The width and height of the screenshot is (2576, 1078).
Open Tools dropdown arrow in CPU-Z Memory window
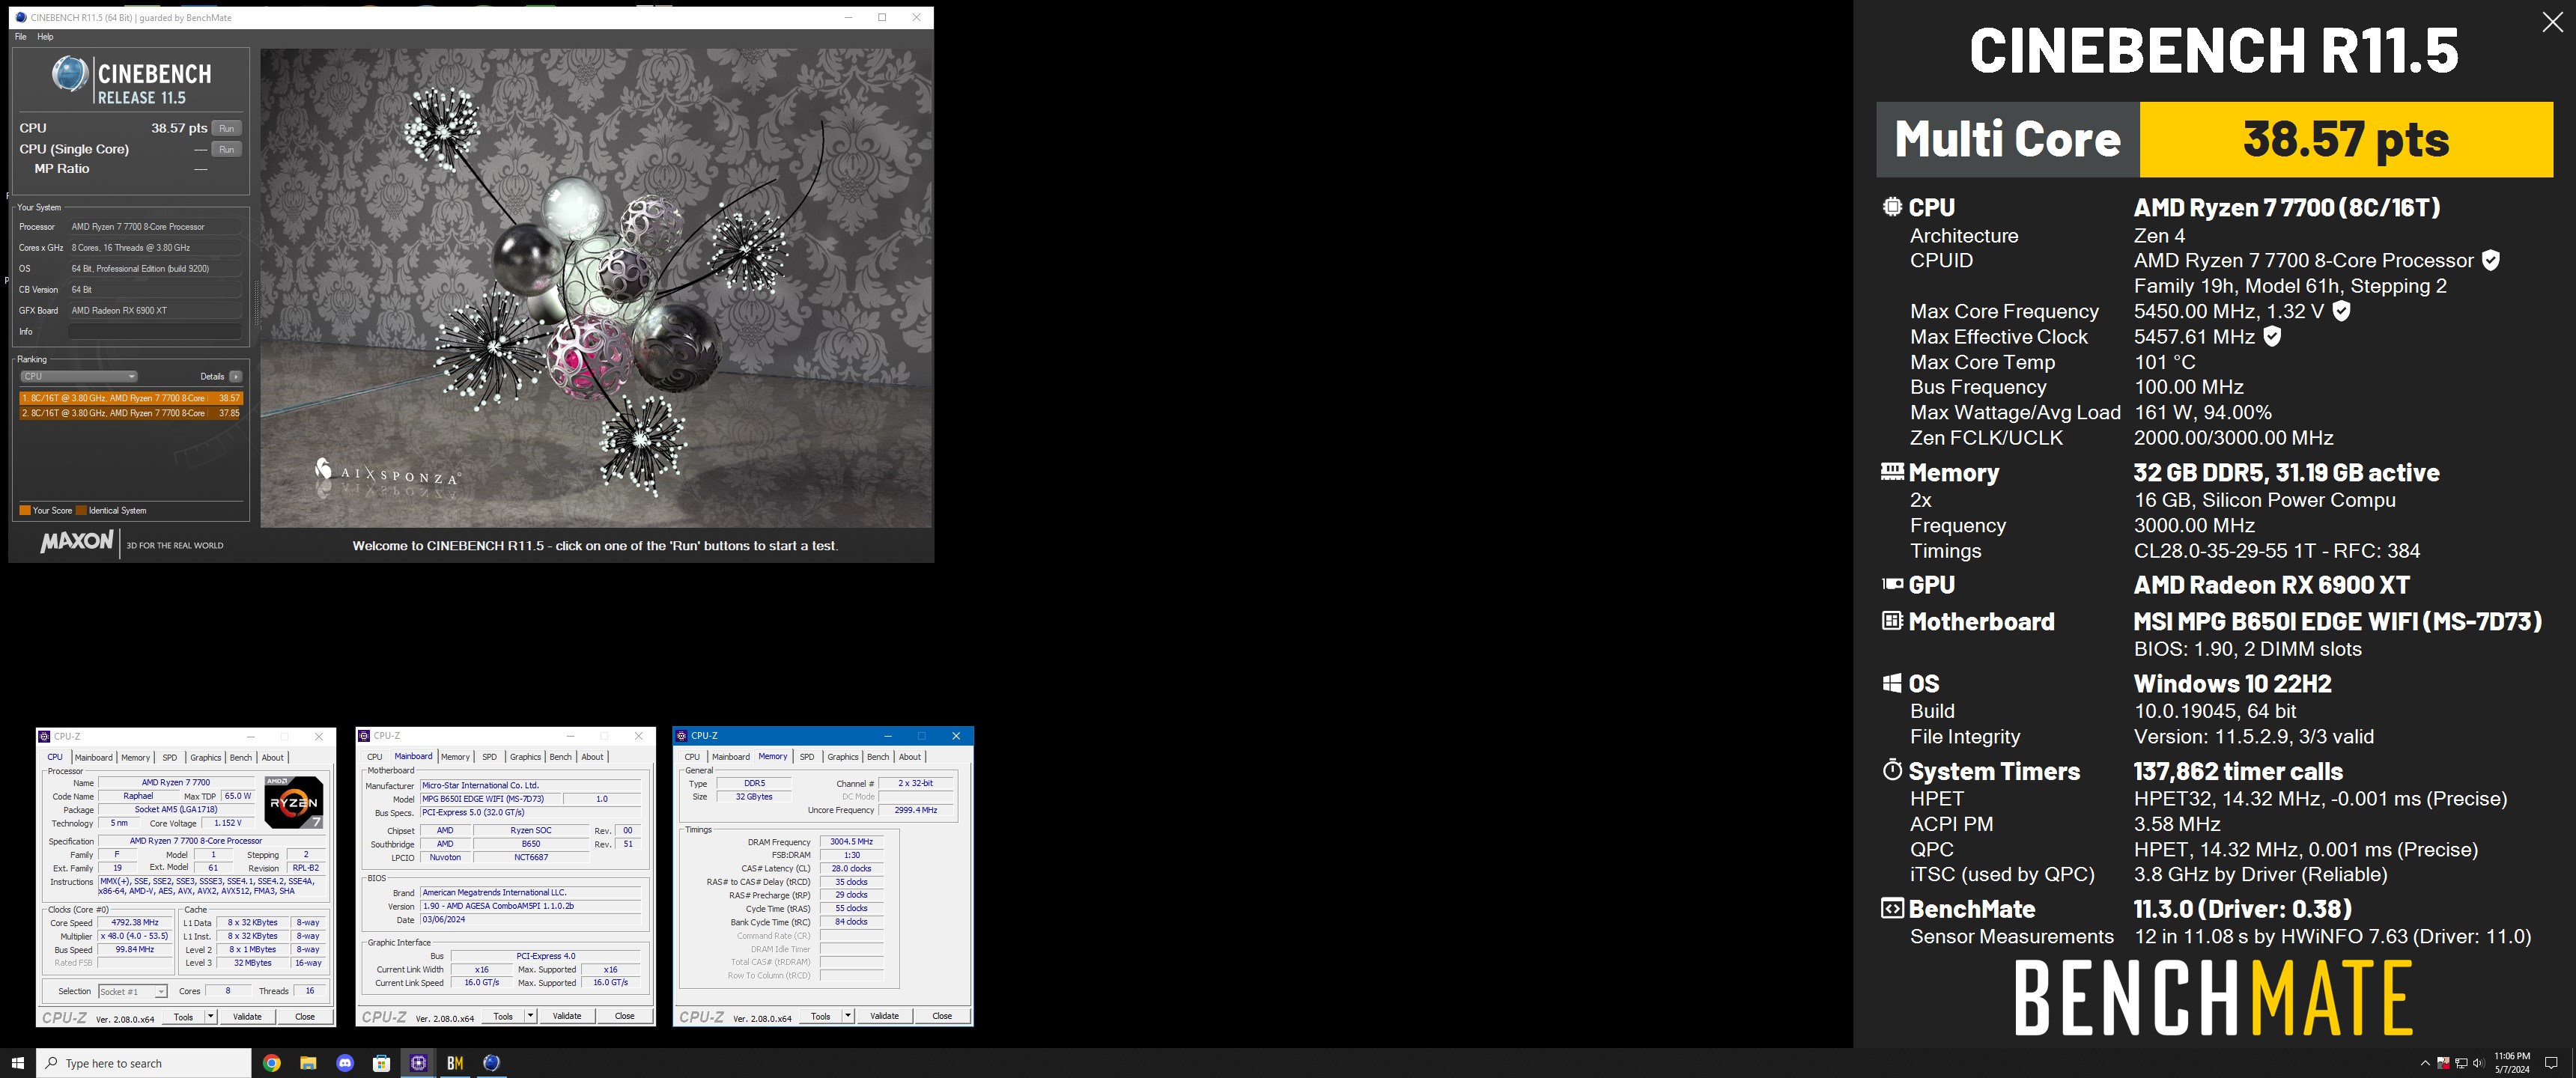coord(848,1016)
